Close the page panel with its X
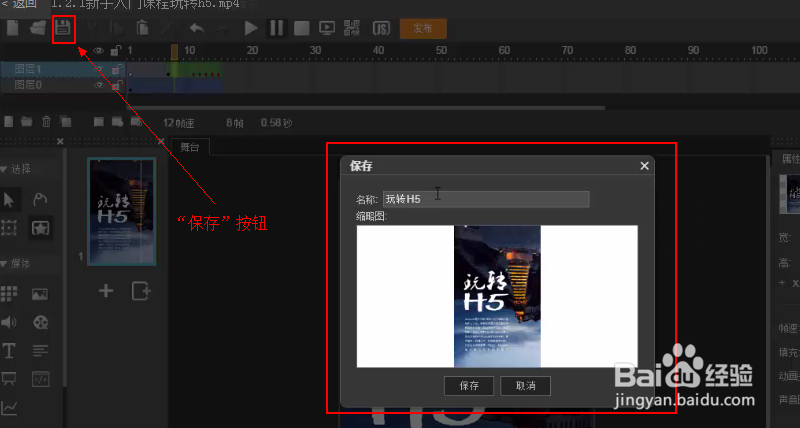800x428 pixels. pos(161,141)
